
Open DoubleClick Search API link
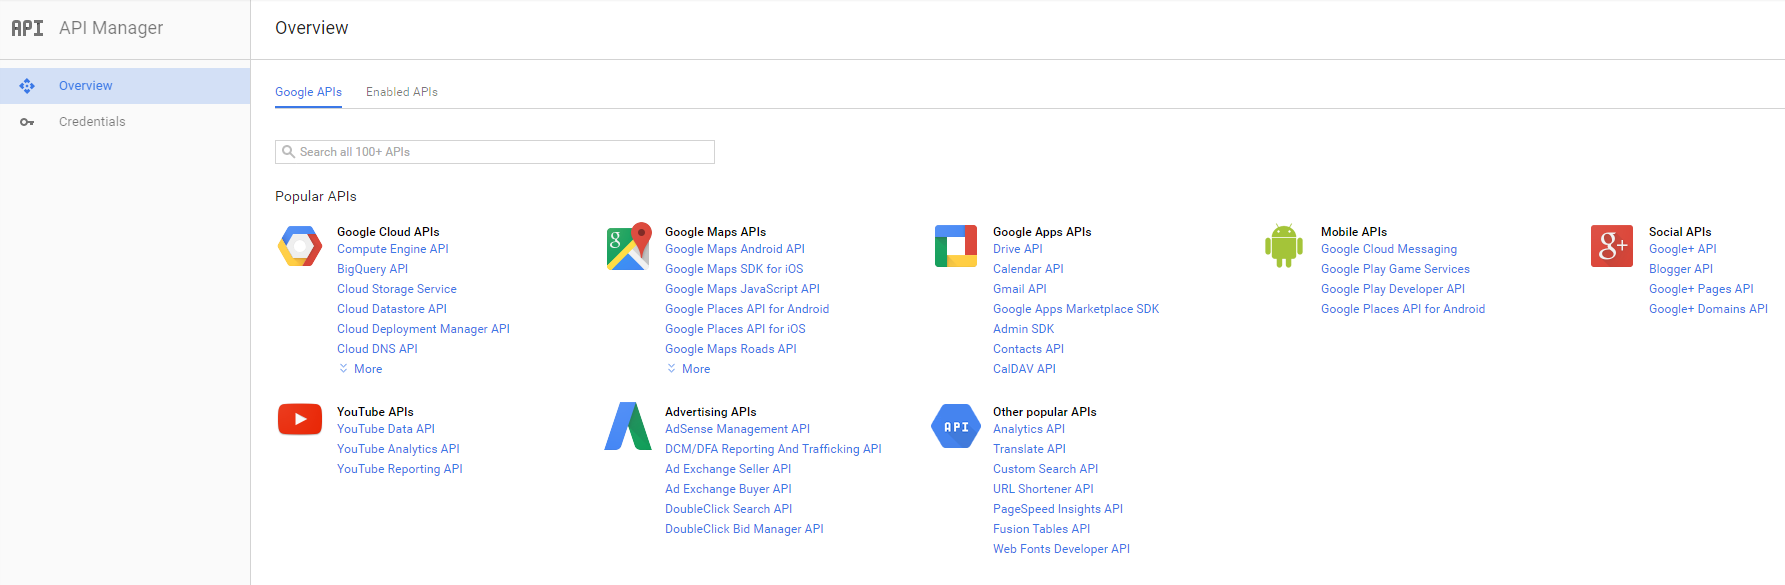click(x=729, y=509)
